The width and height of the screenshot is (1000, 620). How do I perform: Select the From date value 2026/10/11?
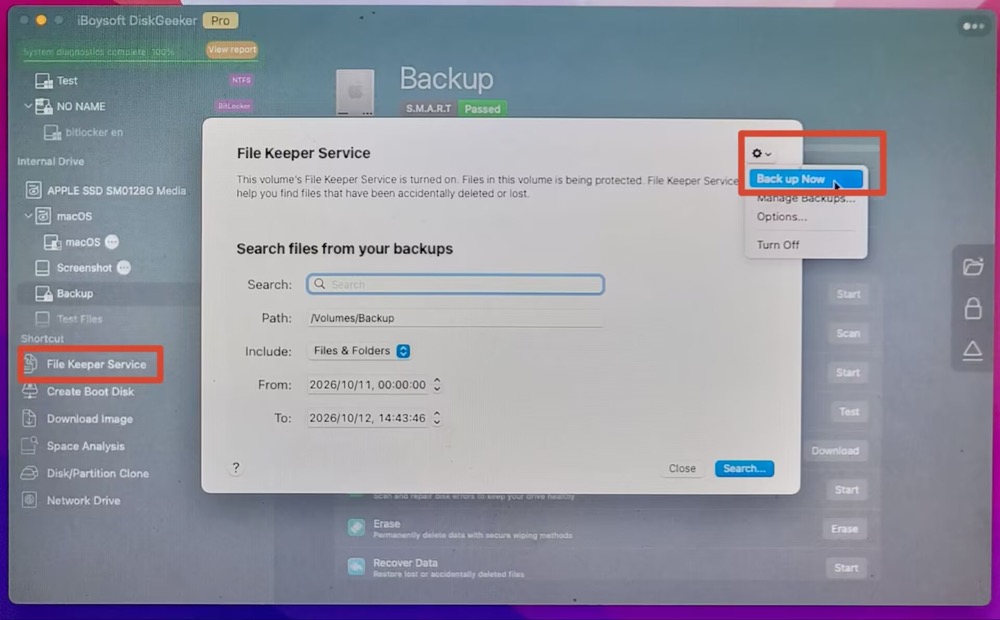tap(367, 385)
